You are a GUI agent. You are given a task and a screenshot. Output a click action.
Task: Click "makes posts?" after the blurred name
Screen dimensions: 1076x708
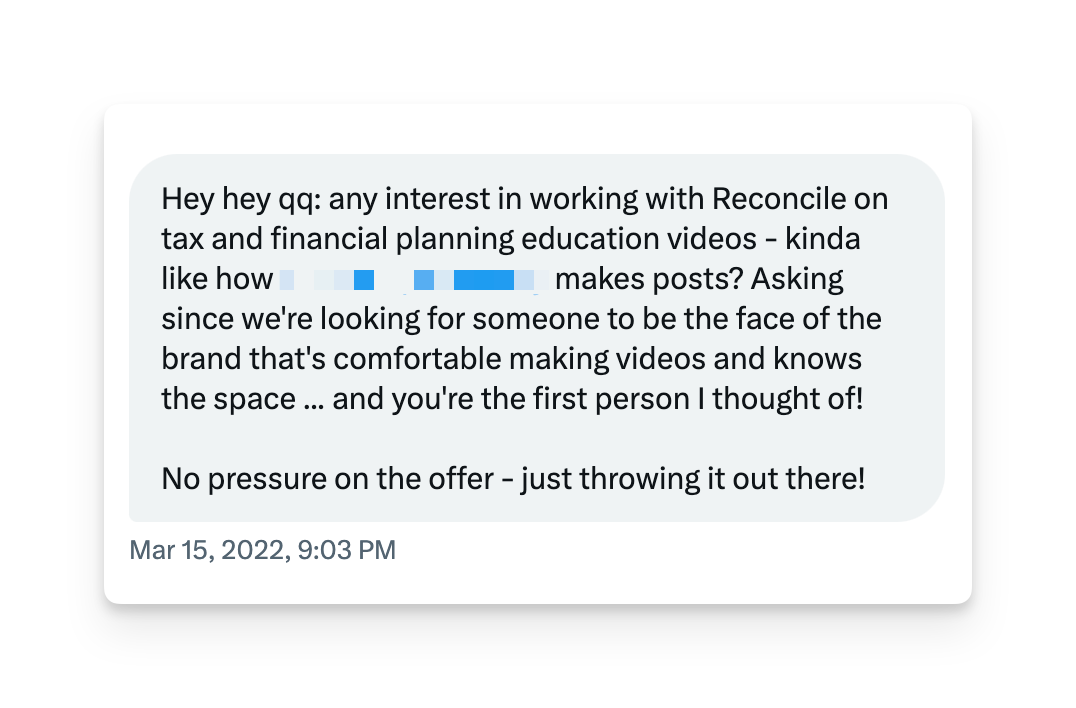point(649,280)
